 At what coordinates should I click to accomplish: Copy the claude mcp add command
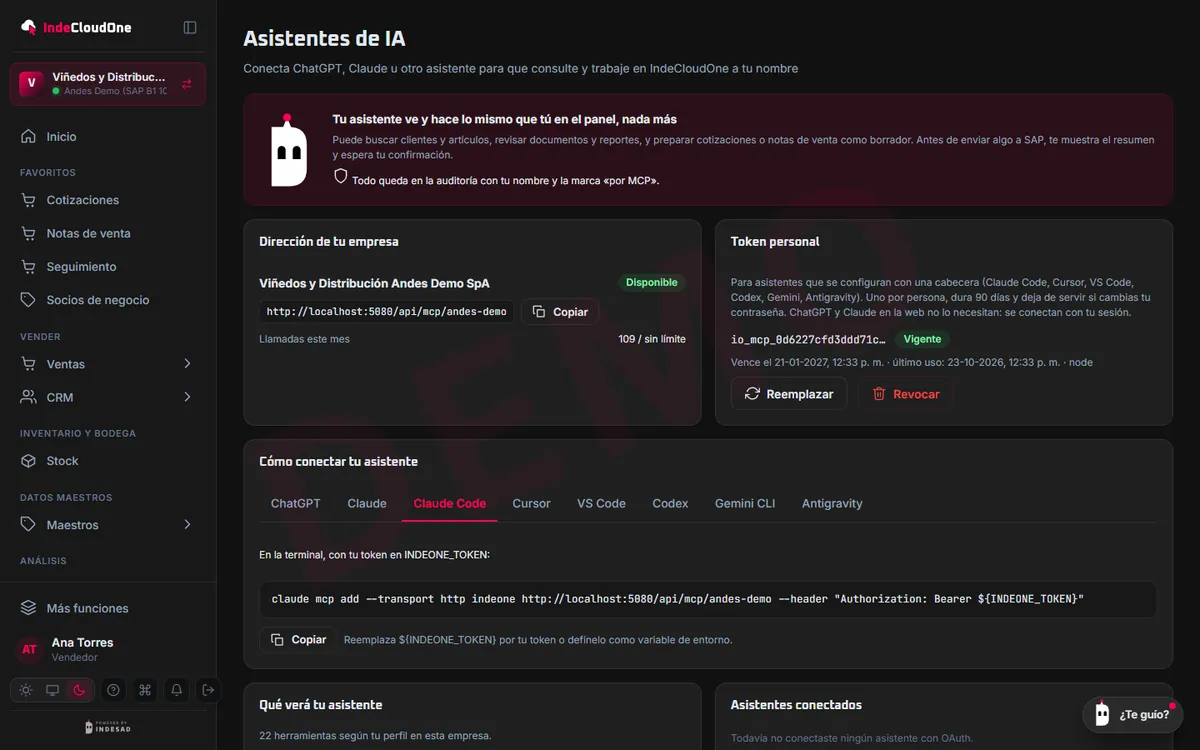[x=298, y=639]
